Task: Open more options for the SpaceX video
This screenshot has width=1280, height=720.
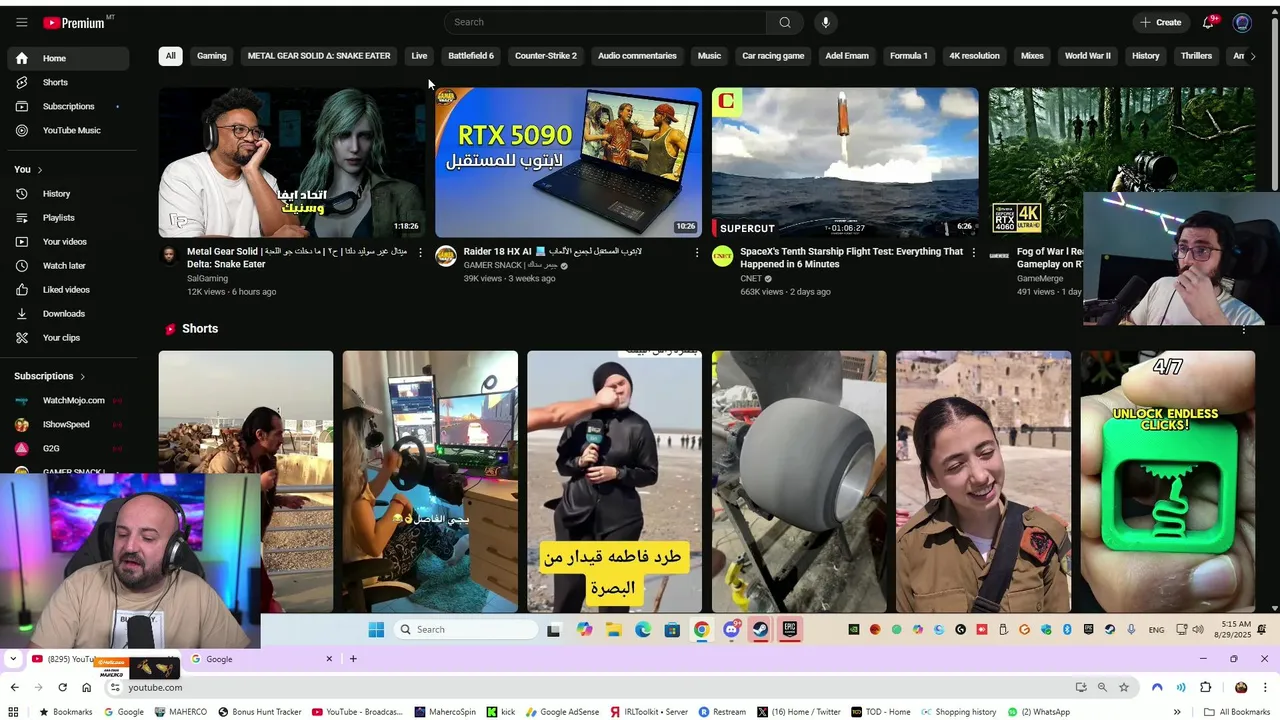Action: [x=974, y=253]
